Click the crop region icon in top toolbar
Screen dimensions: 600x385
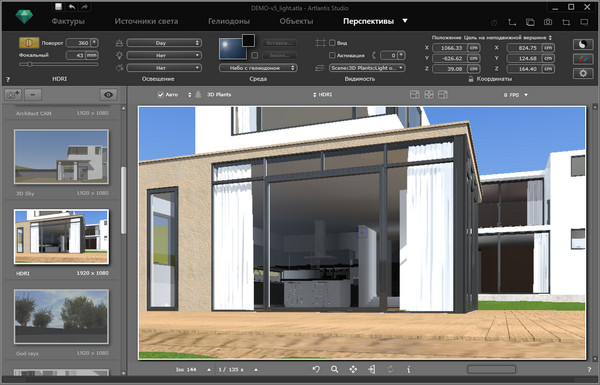tap(566, 22)
